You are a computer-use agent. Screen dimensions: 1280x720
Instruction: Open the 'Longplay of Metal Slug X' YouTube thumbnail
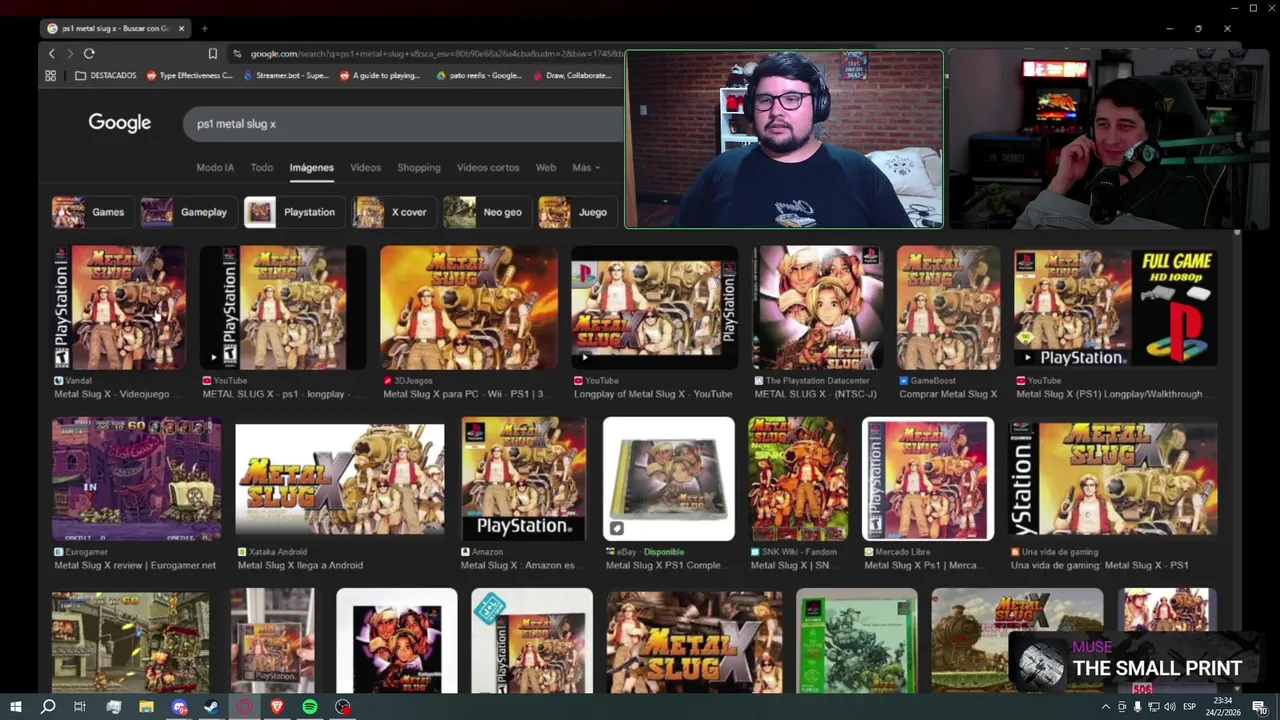(x=654, y=308)
